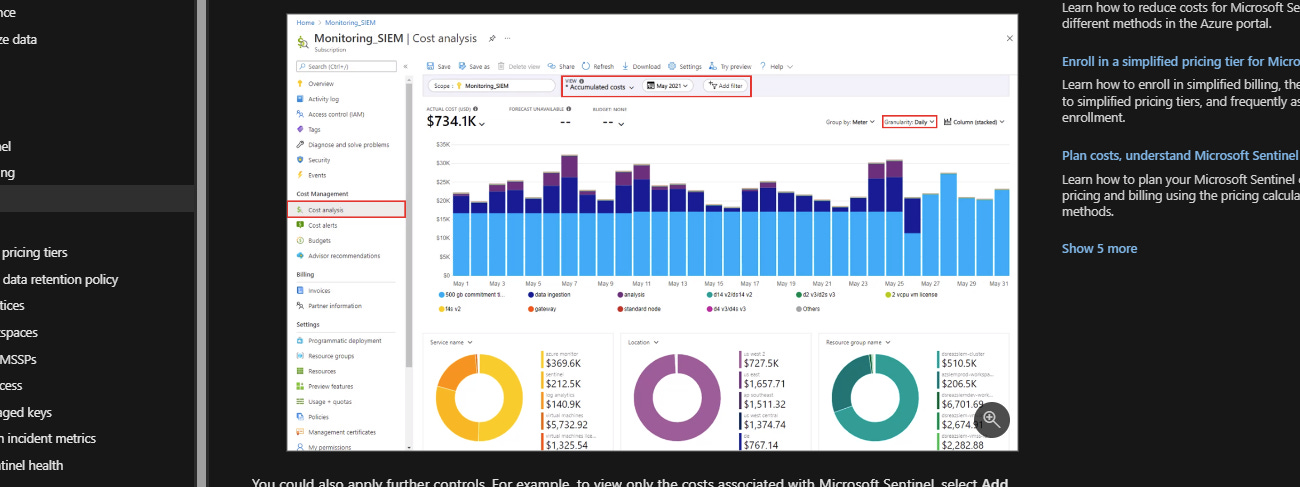The height and width of the screenshot is (487, 1300).
Task: Click the gateway legend swatch
Action: [530, 309]
